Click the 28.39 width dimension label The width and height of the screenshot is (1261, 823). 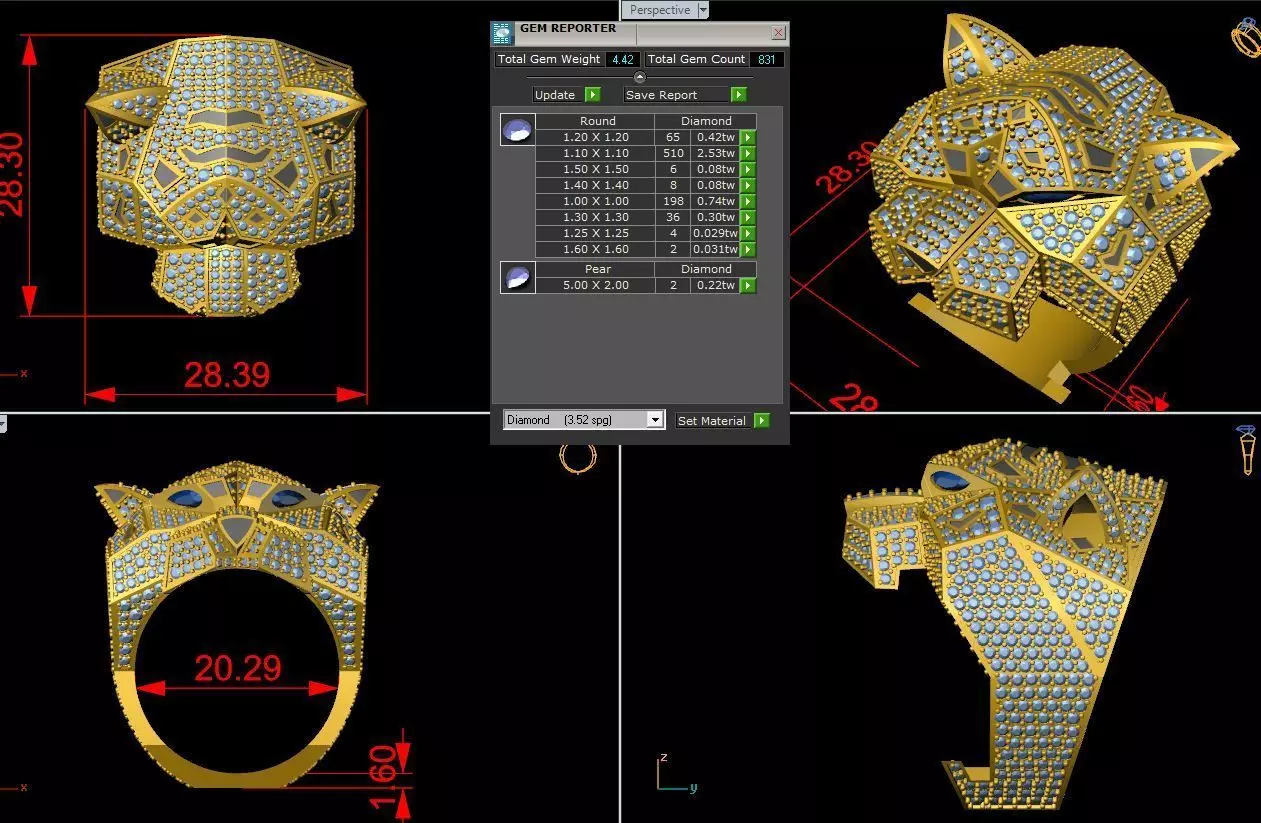click(x=227, y=375)
